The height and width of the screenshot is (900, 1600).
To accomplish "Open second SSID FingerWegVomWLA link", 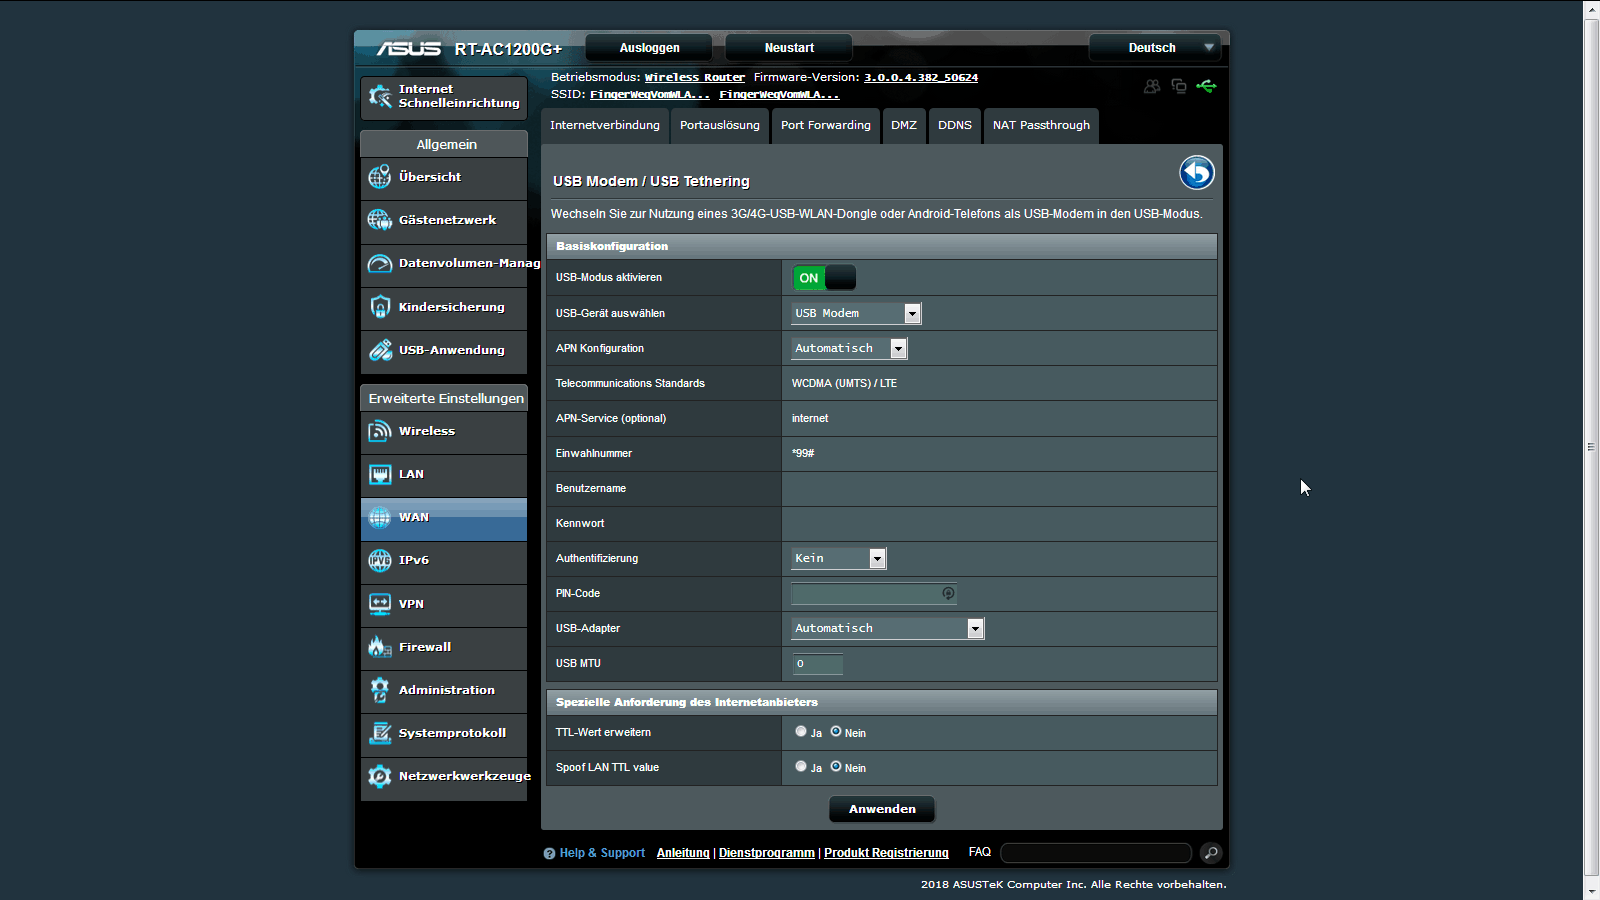I will (x=779, y=94).
